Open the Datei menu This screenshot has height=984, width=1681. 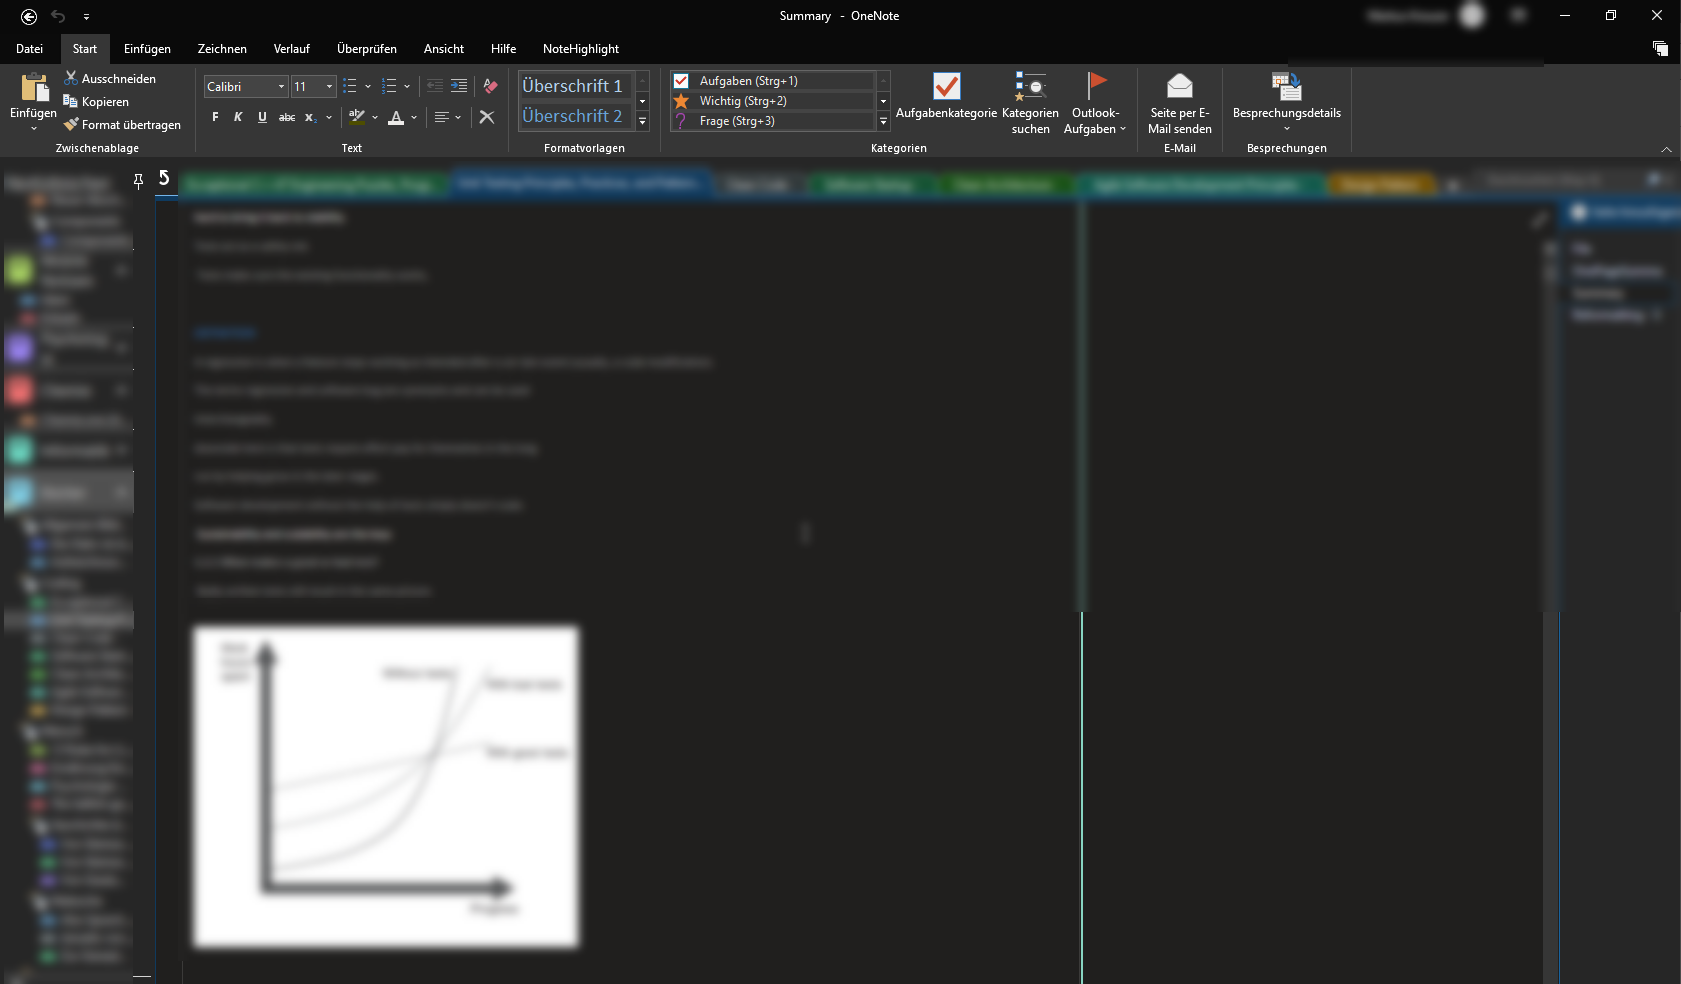point(29,49)
